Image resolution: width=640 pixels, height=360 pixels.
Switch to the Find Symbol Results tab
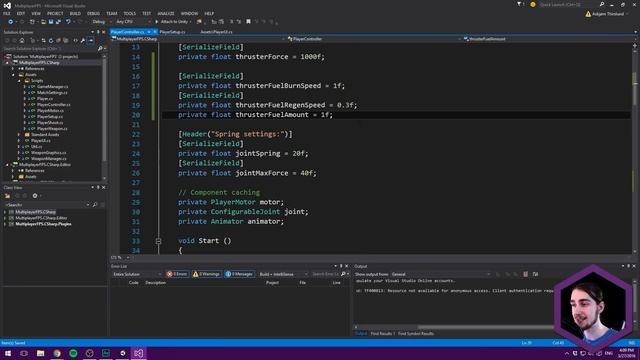pos(416,334)
